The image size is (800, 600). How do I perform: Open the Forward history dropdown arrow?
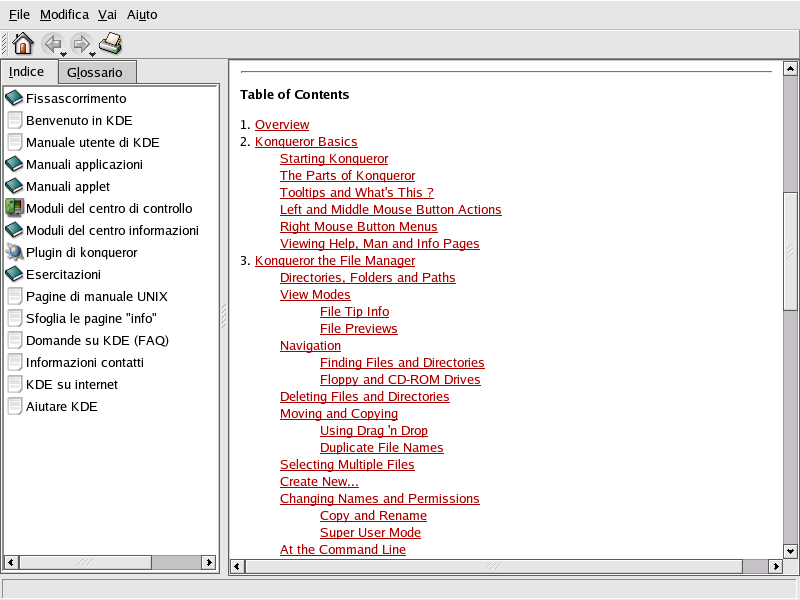[x=93, y=52]
